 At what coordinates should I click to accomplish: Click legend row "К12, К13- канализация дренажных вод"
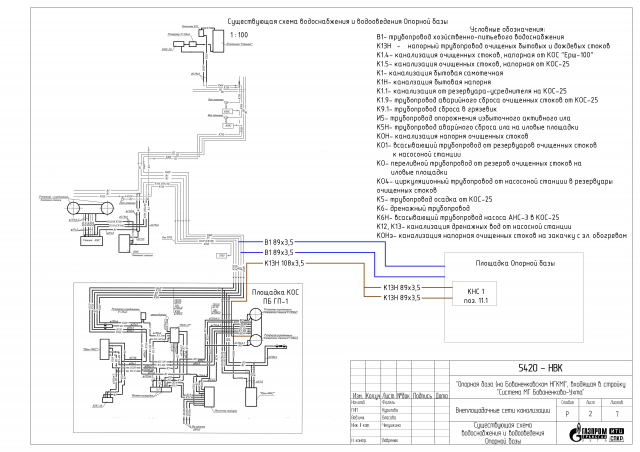pyautogui.click(x=474, y=226)
